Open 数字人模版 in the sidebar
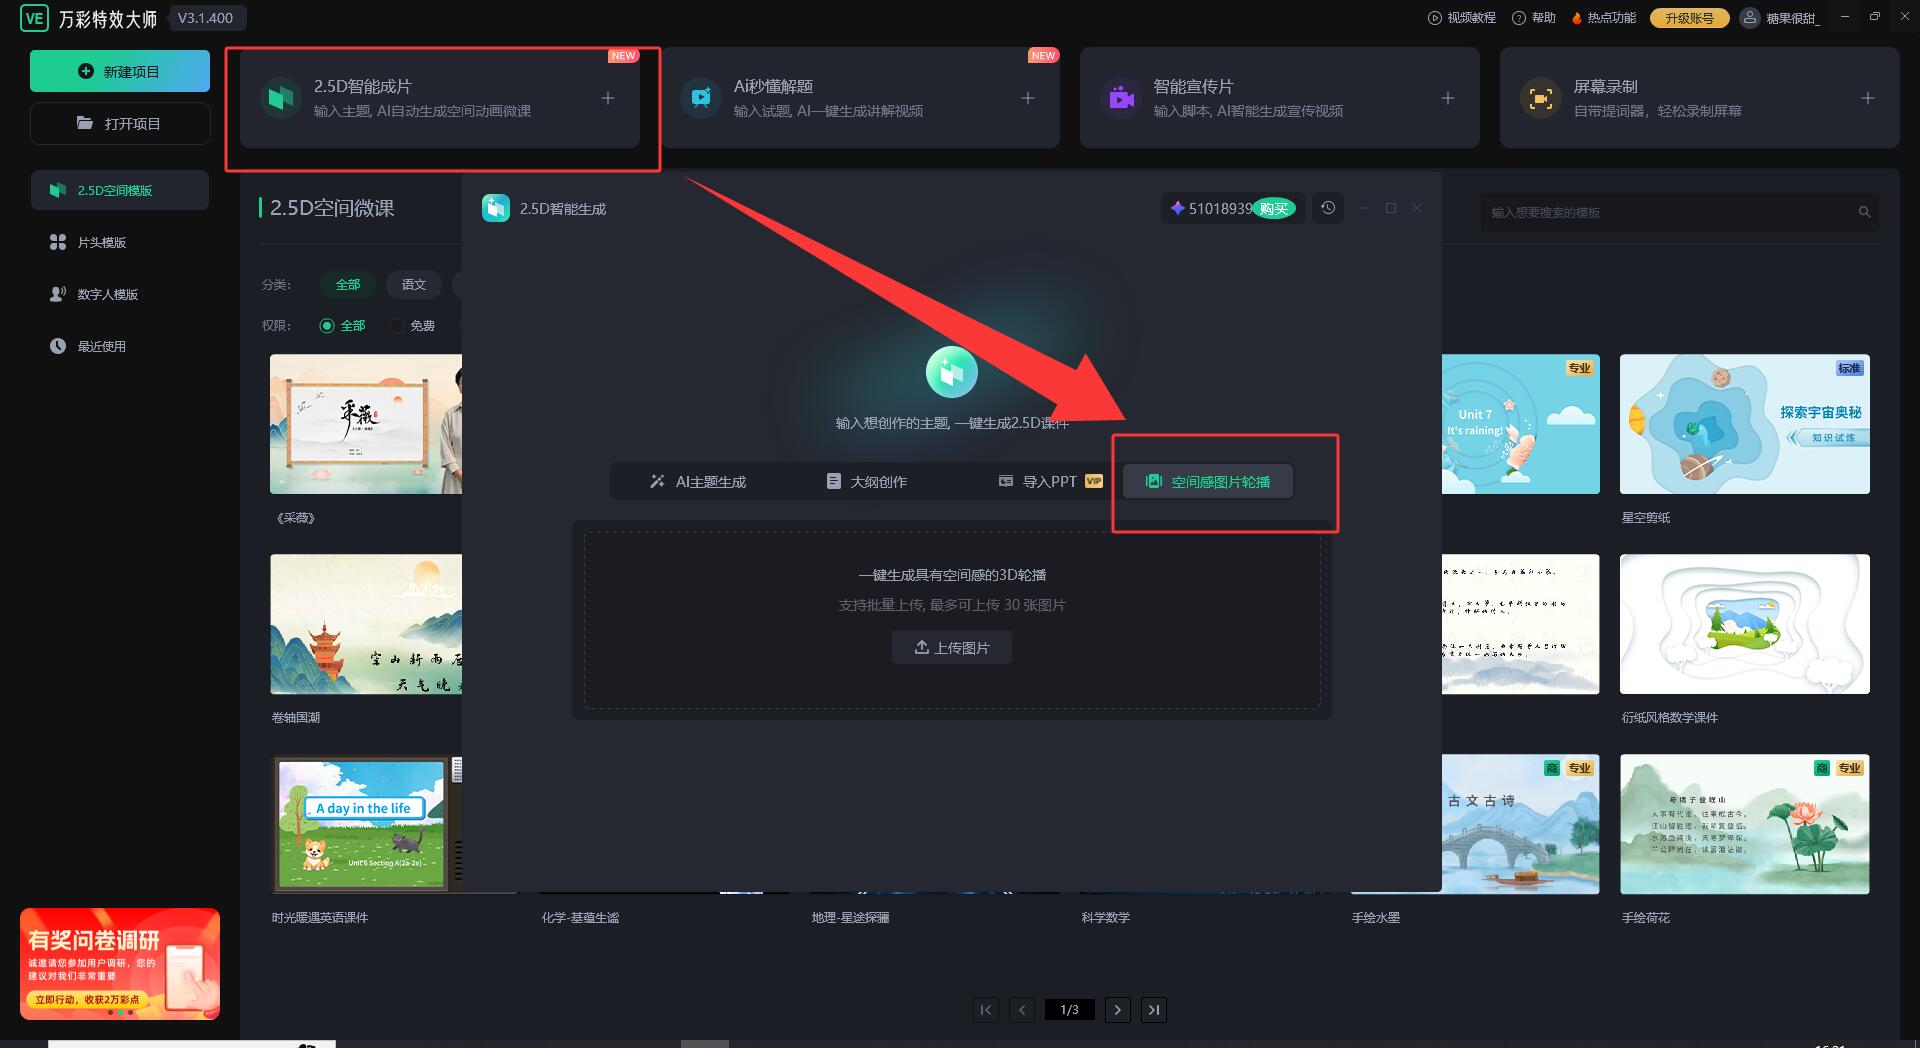This screenshot has width=1920, height=1048. (x=107, y=295)
